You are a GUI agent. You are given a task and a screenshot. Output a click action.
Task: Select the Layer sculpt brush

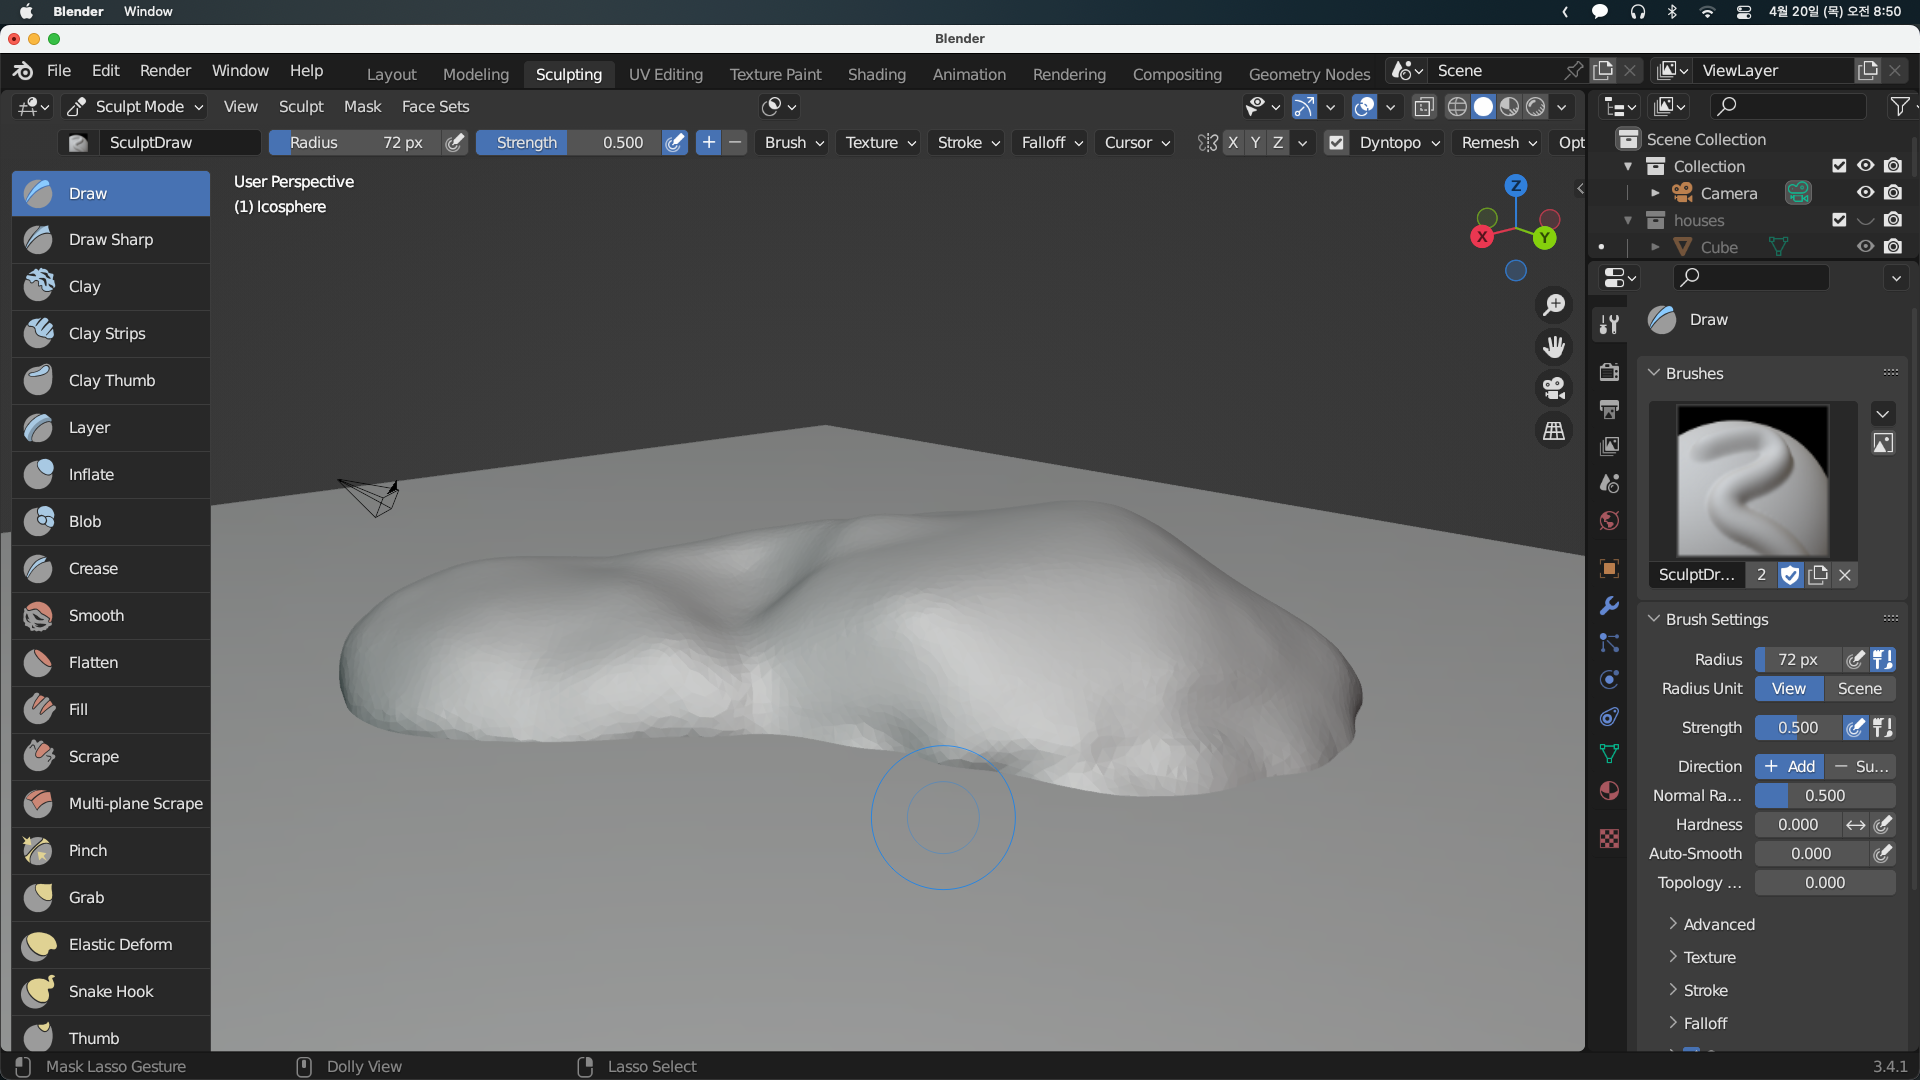click(111, 428)
